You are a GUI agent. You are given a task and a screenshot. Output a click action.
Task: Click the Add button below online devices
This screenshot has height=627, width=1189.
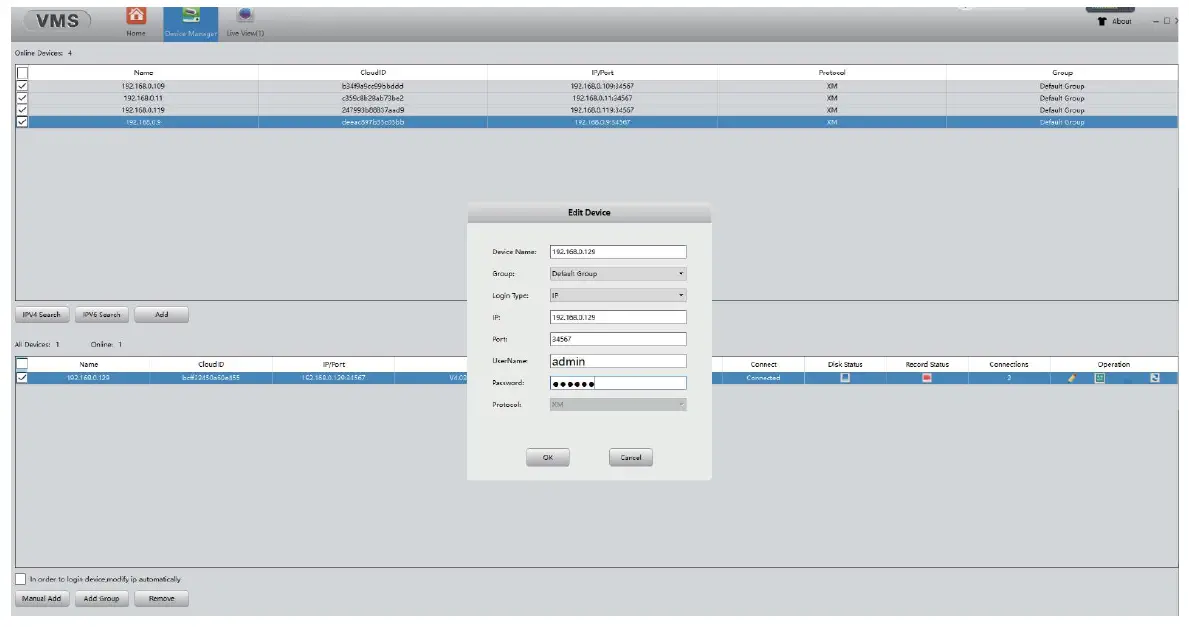click(x=162, y=315)
